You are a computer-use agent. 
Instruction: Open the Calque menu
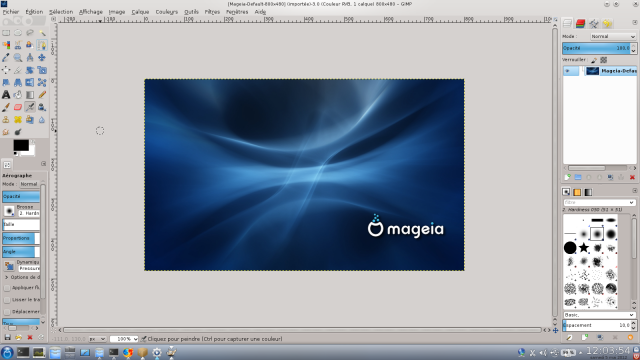[x=140, y=12]
